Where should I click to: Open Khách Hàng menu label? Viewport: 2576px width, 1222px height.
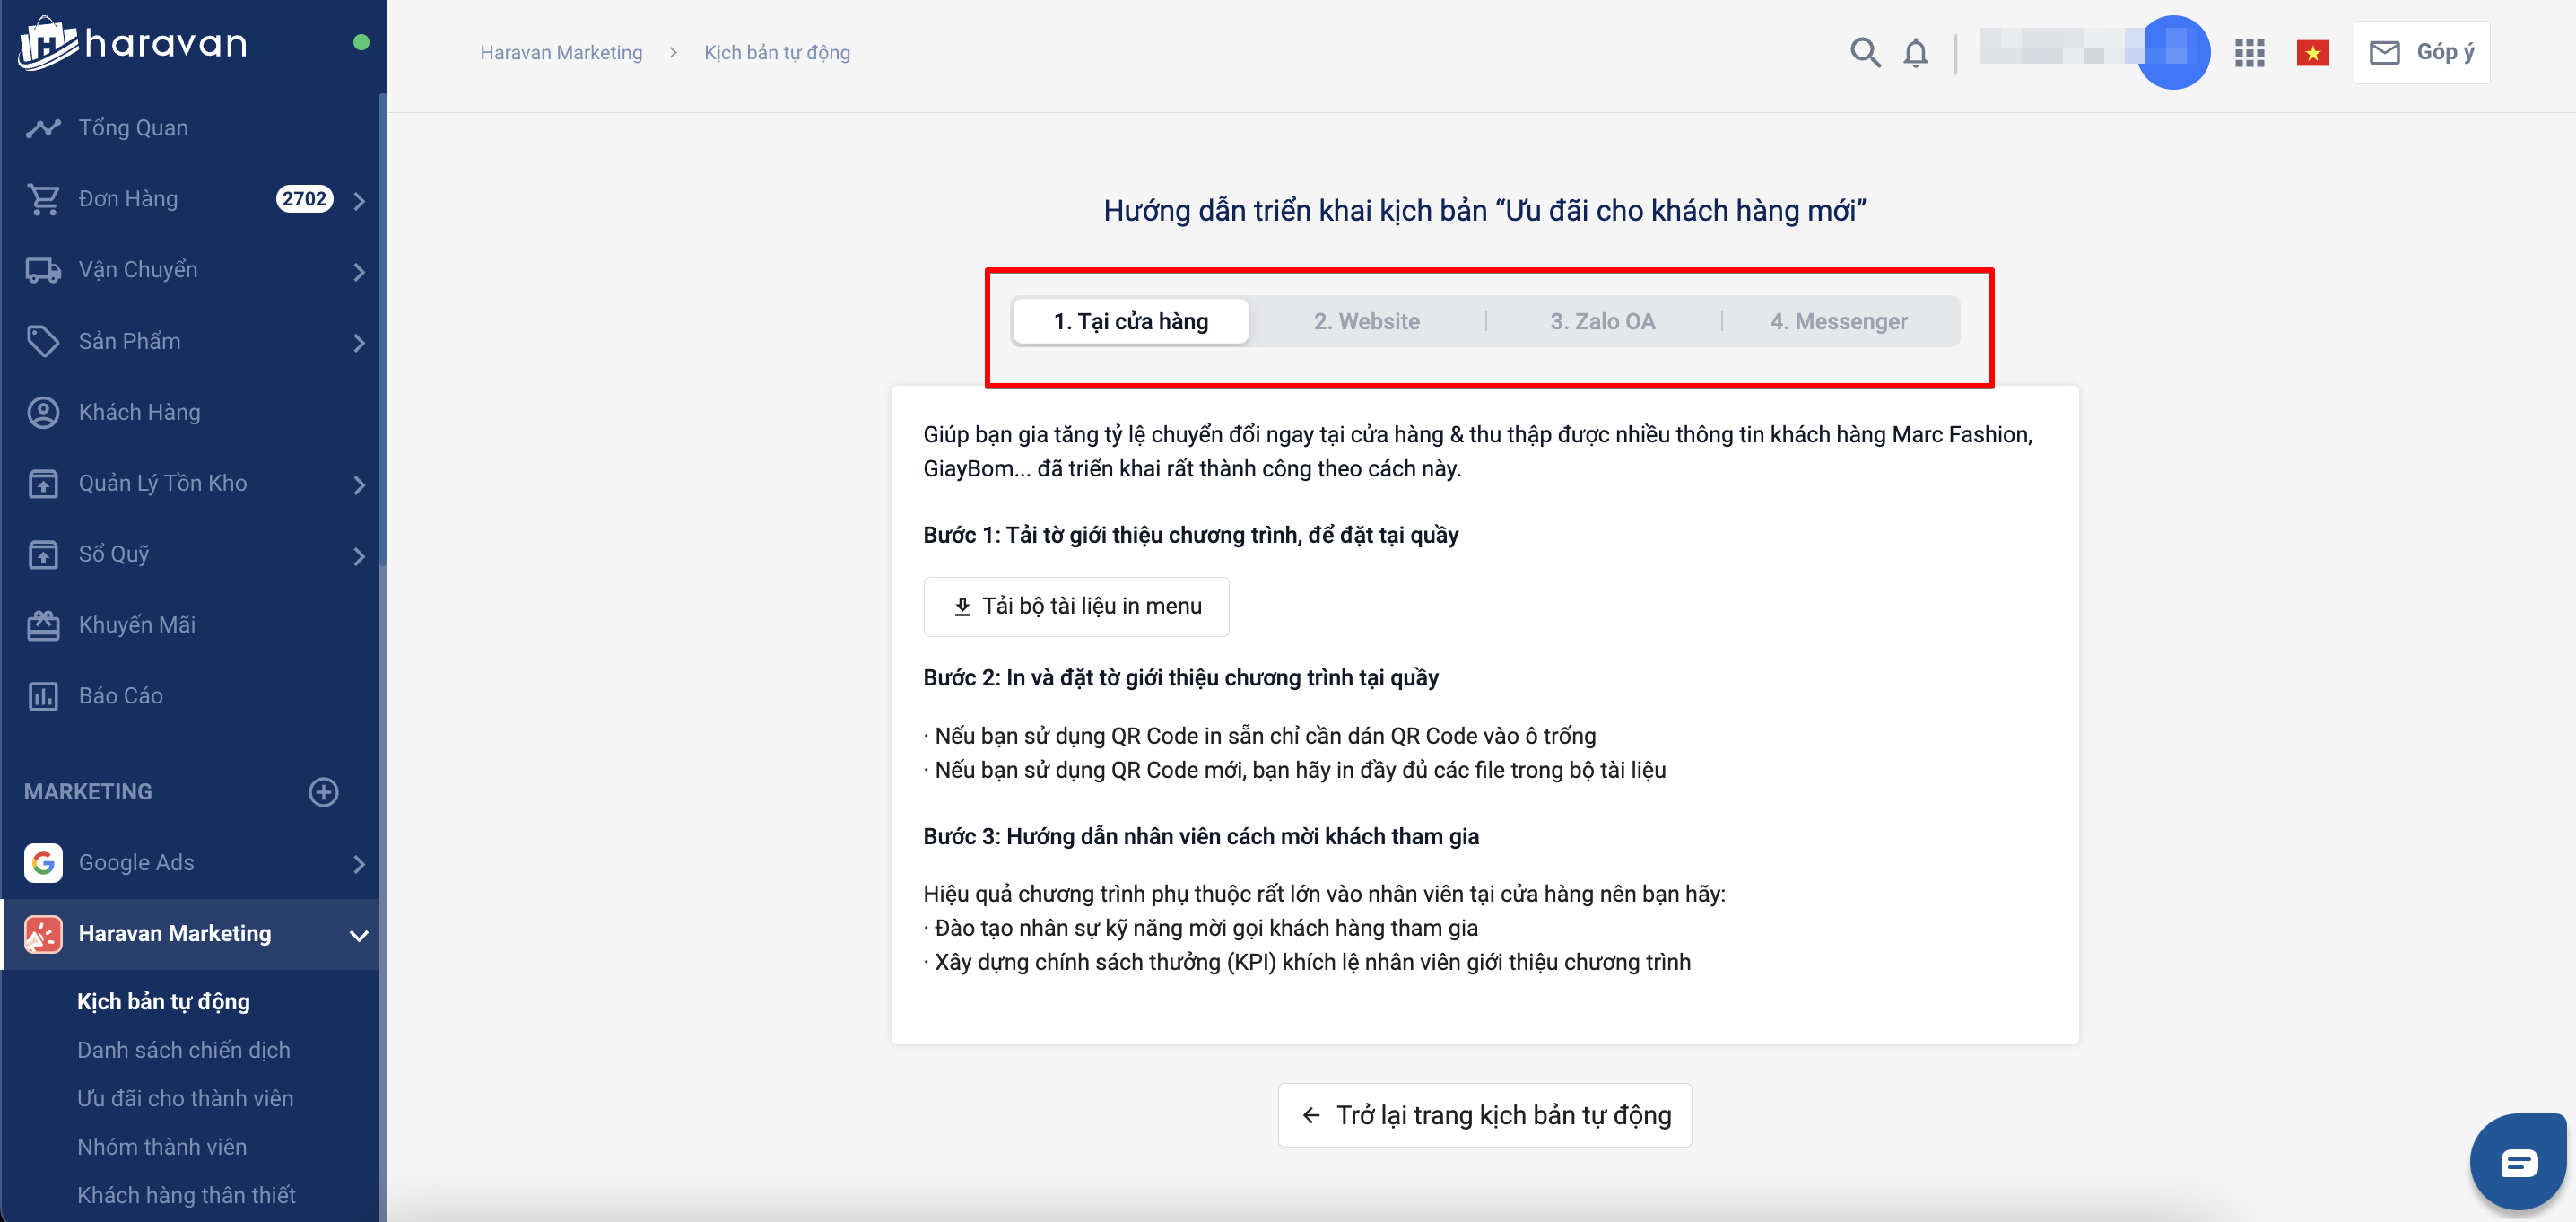tap(139, 412)
